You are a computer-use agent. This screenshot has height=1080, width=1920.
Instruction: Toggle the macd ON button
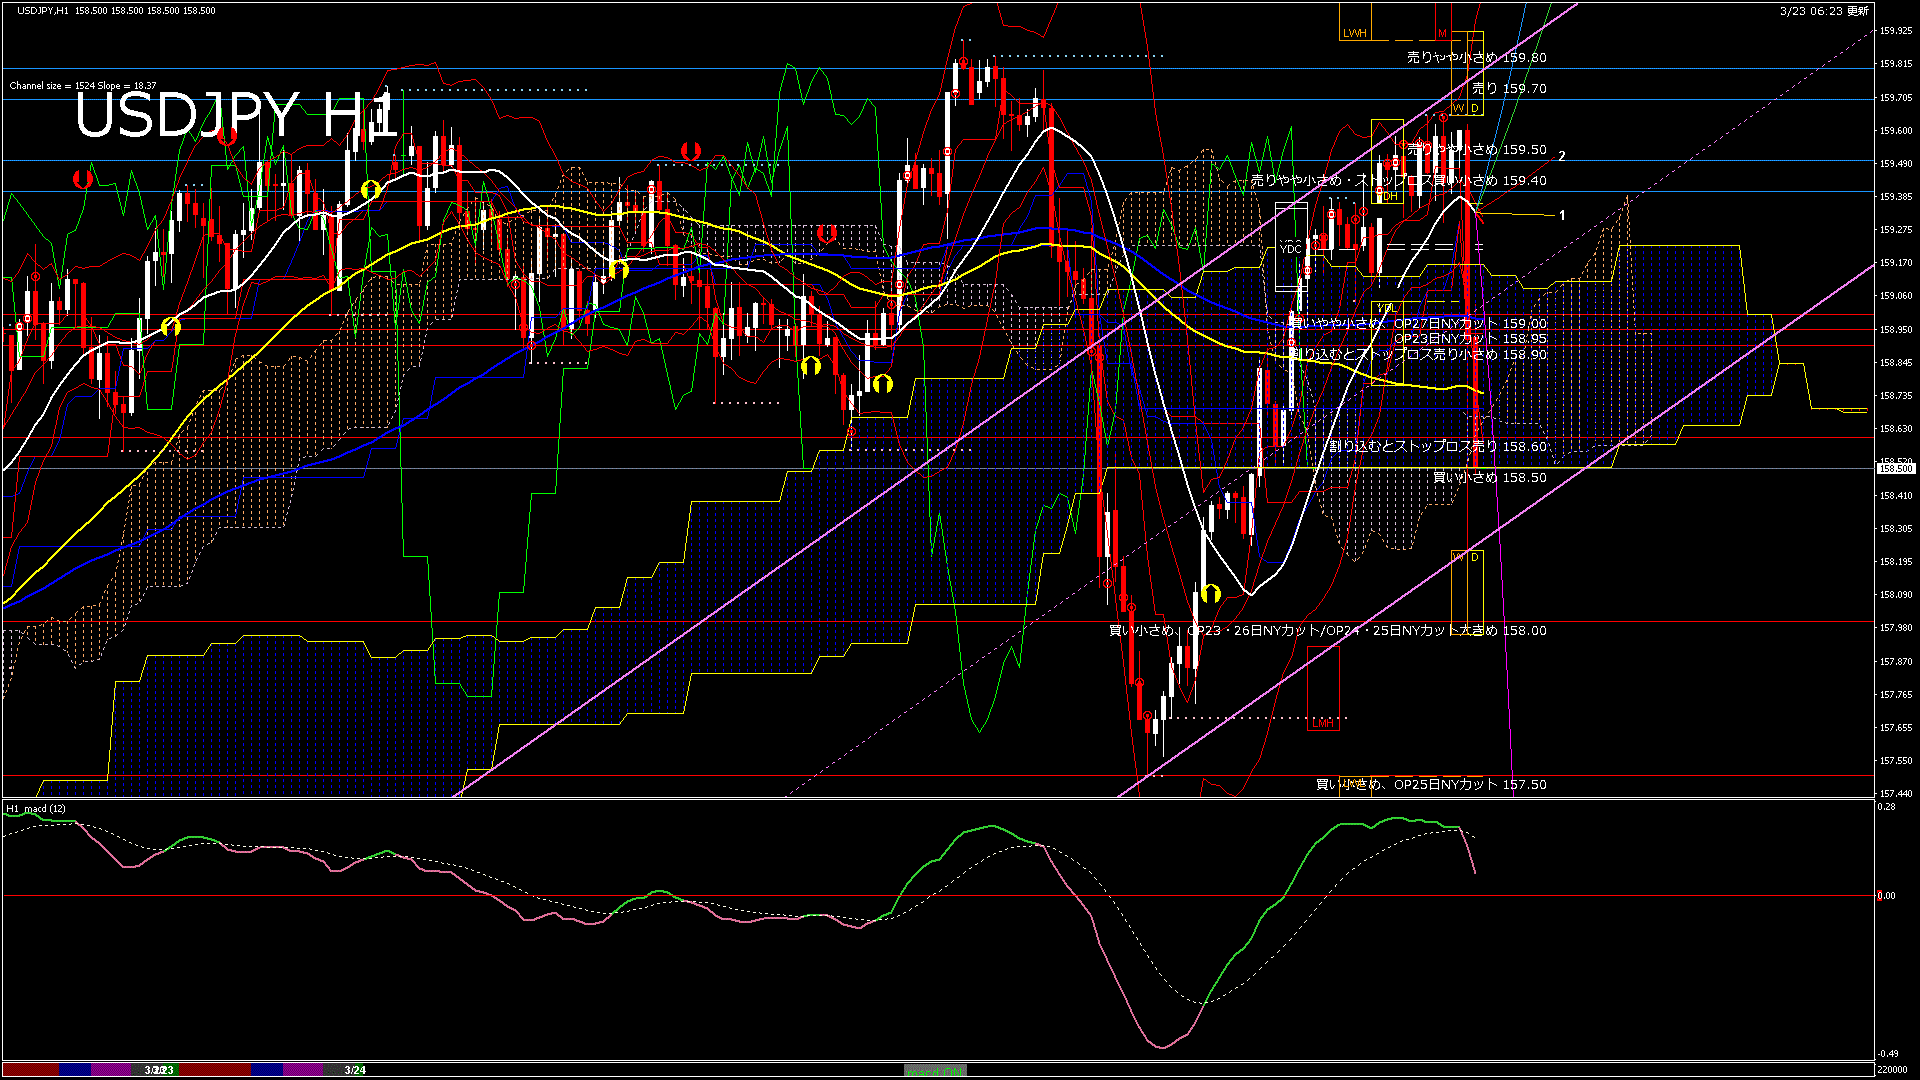(935, 1070)
